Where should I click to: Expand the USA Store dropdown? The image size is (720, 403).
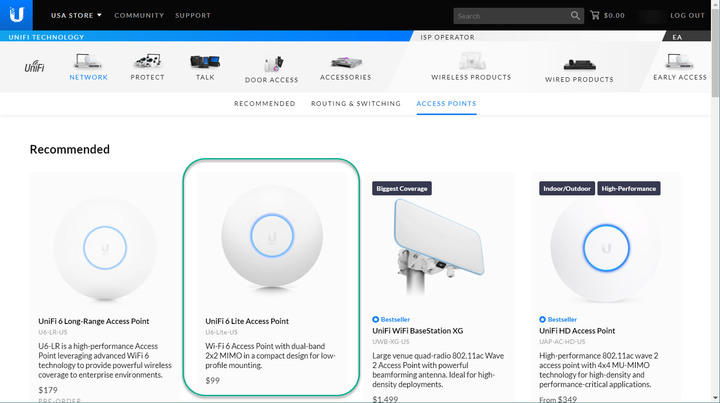point(76,15)
